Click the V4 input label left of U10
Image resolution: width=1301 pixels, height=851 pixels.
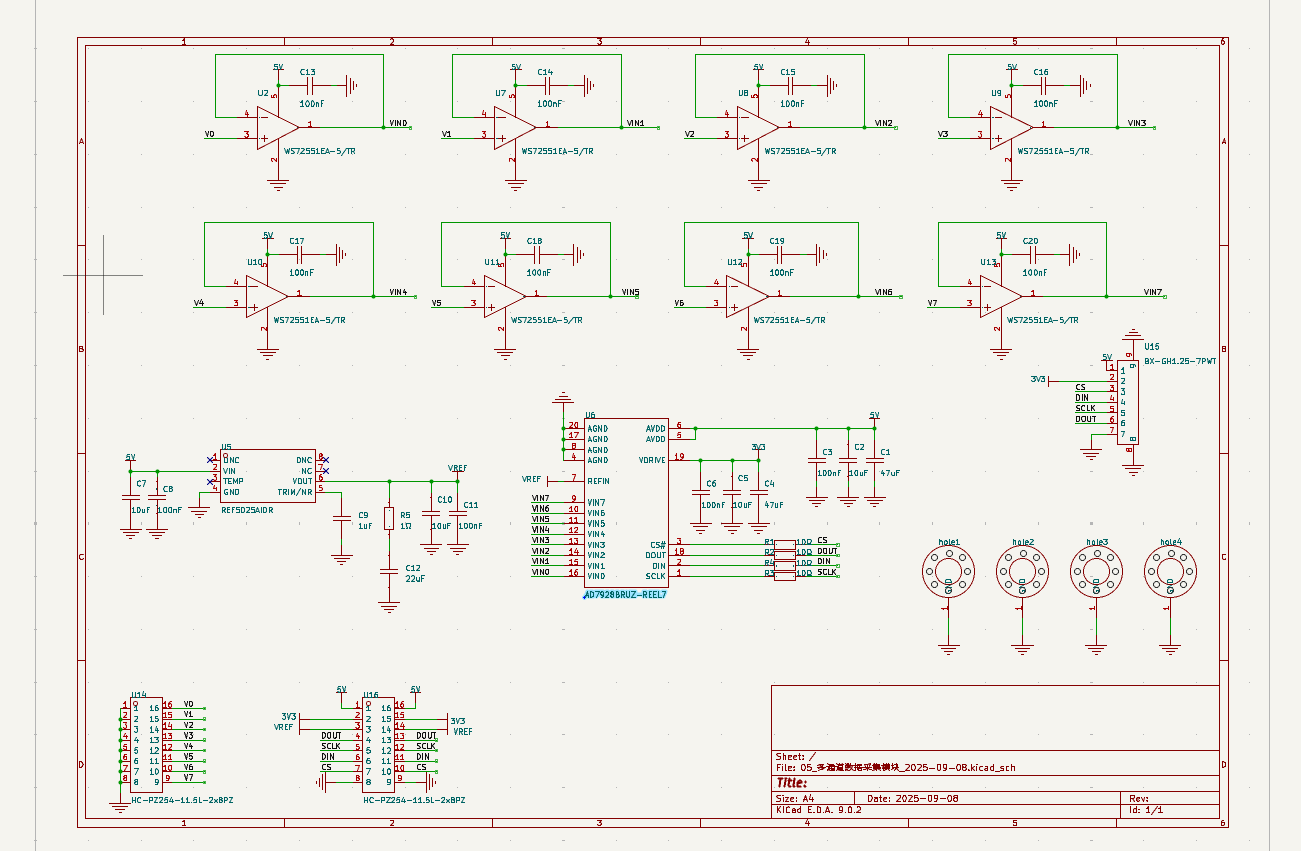pyautogui.click(x=199, y=303)
